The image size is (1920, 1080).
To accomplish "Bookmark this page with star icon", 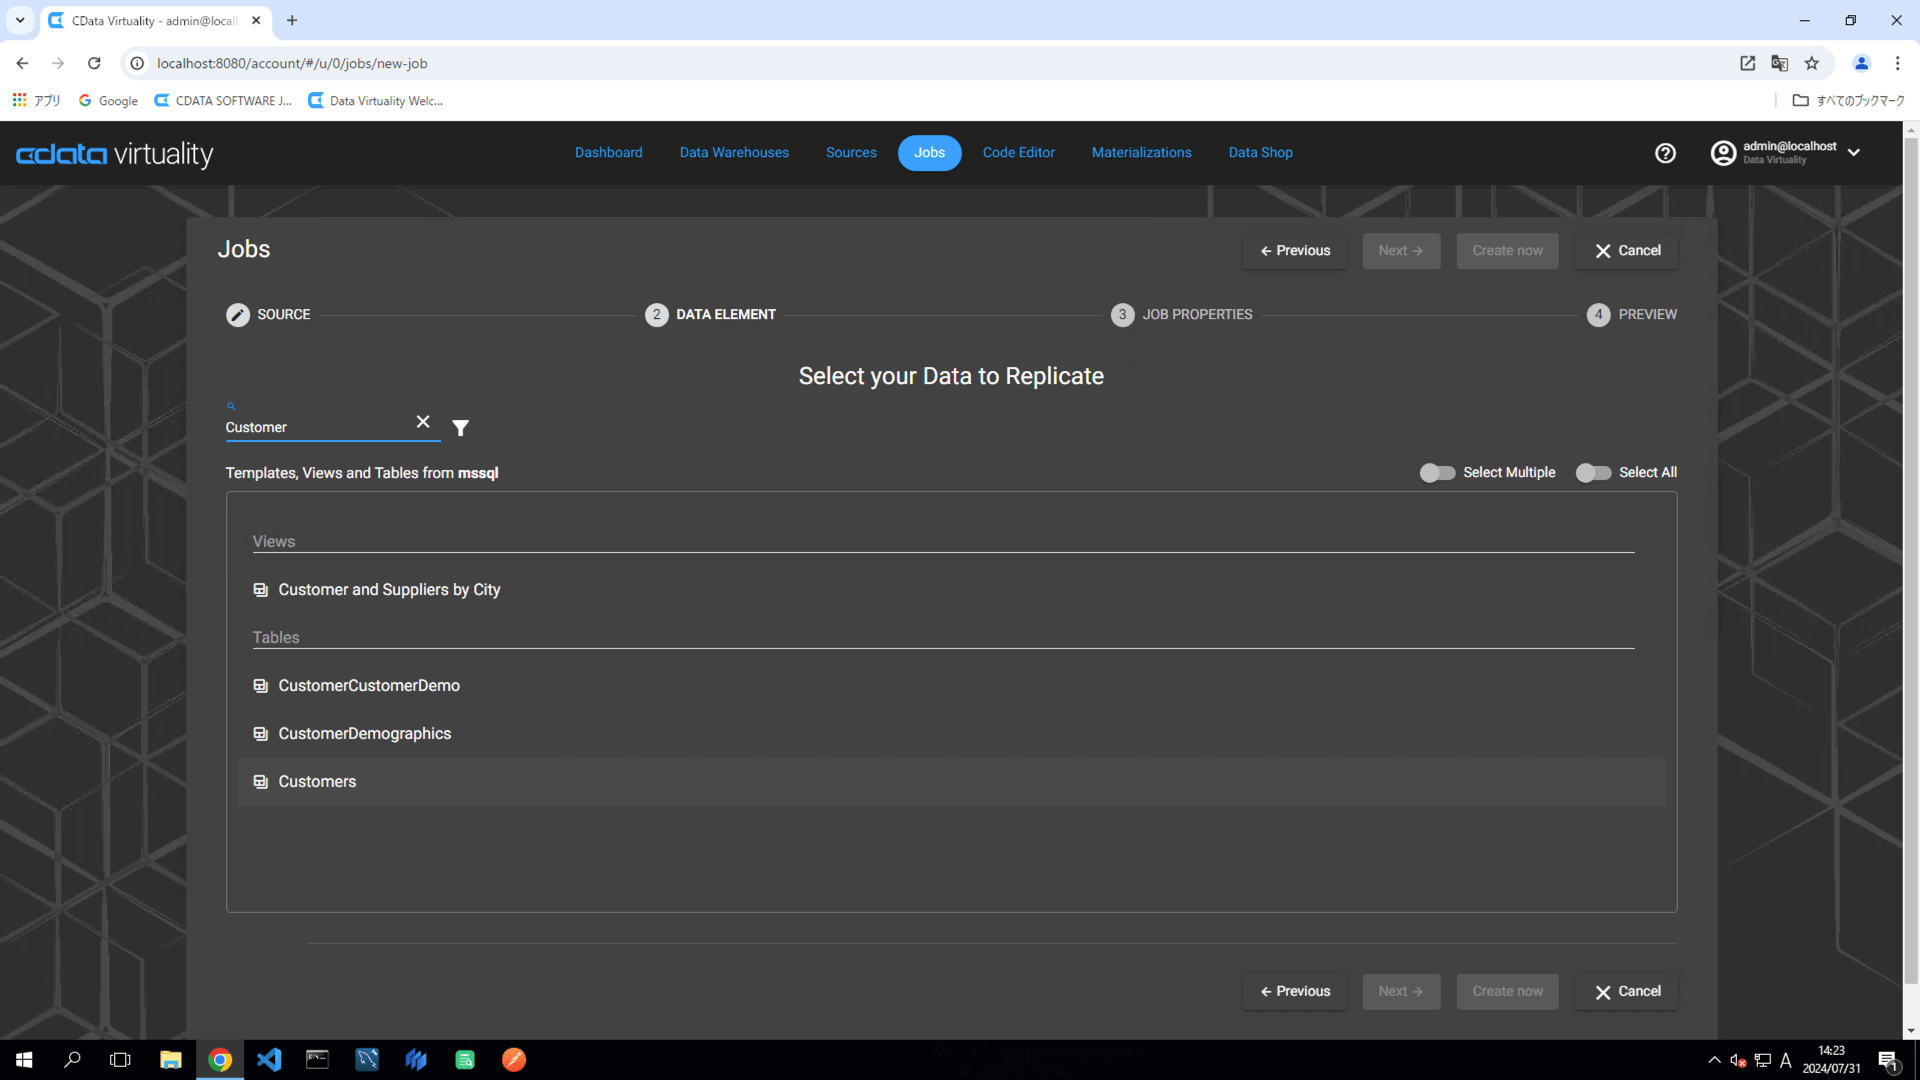I will (x=1812, y=63).
